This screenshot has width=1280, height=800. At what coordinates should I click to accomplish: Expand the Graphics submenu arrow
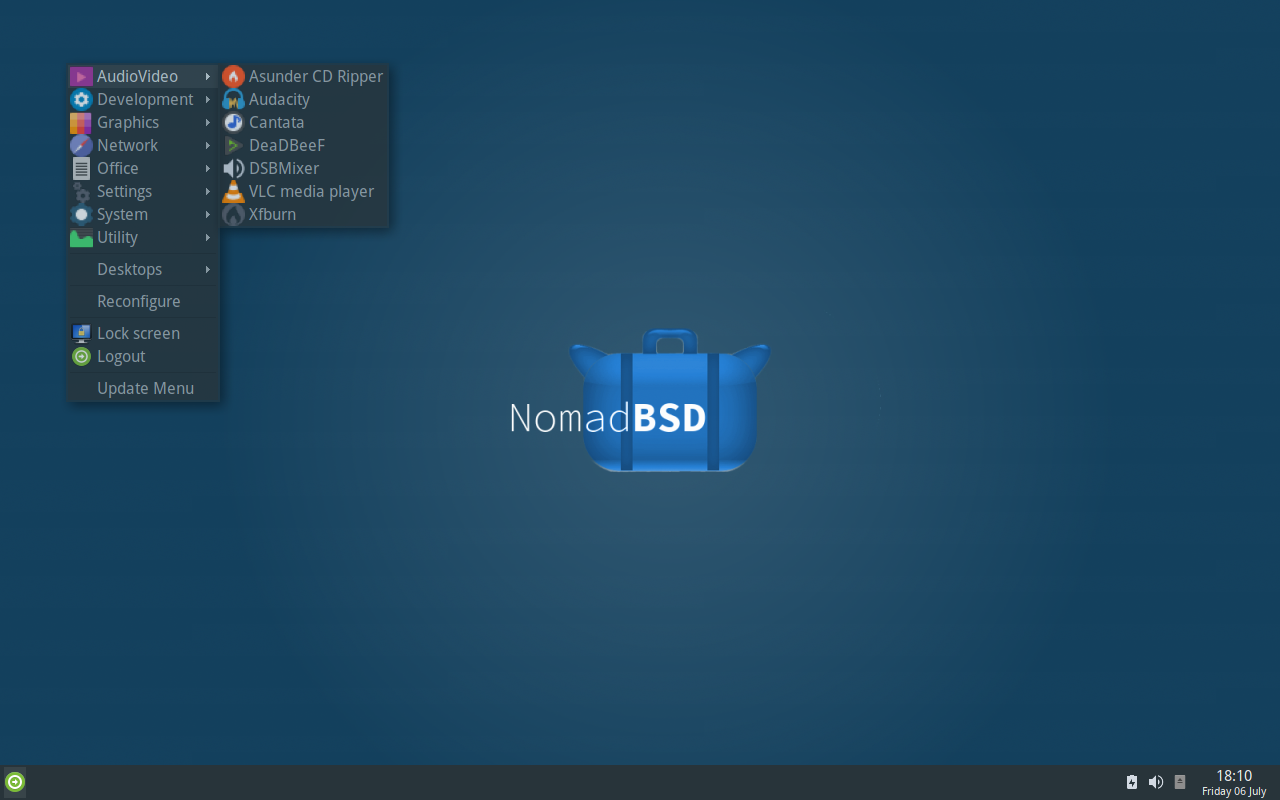pyautogui.click(x=208, y=122)
